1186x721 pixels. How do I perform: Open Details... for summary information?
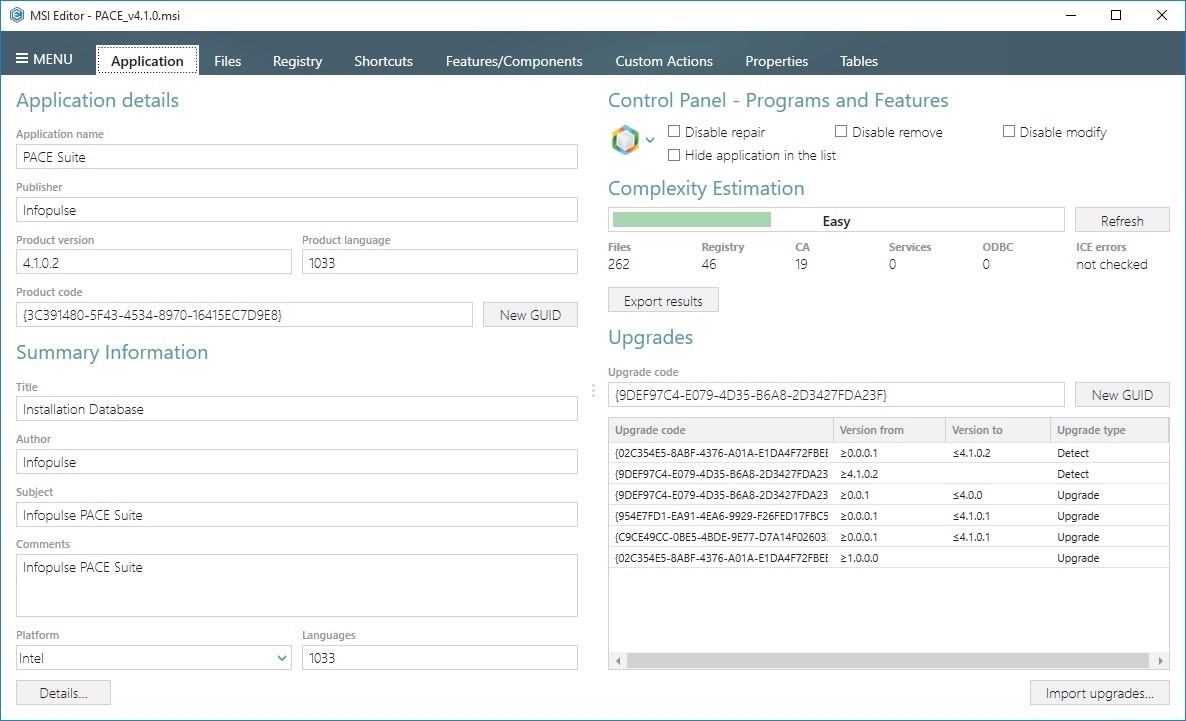click(64, 692)
